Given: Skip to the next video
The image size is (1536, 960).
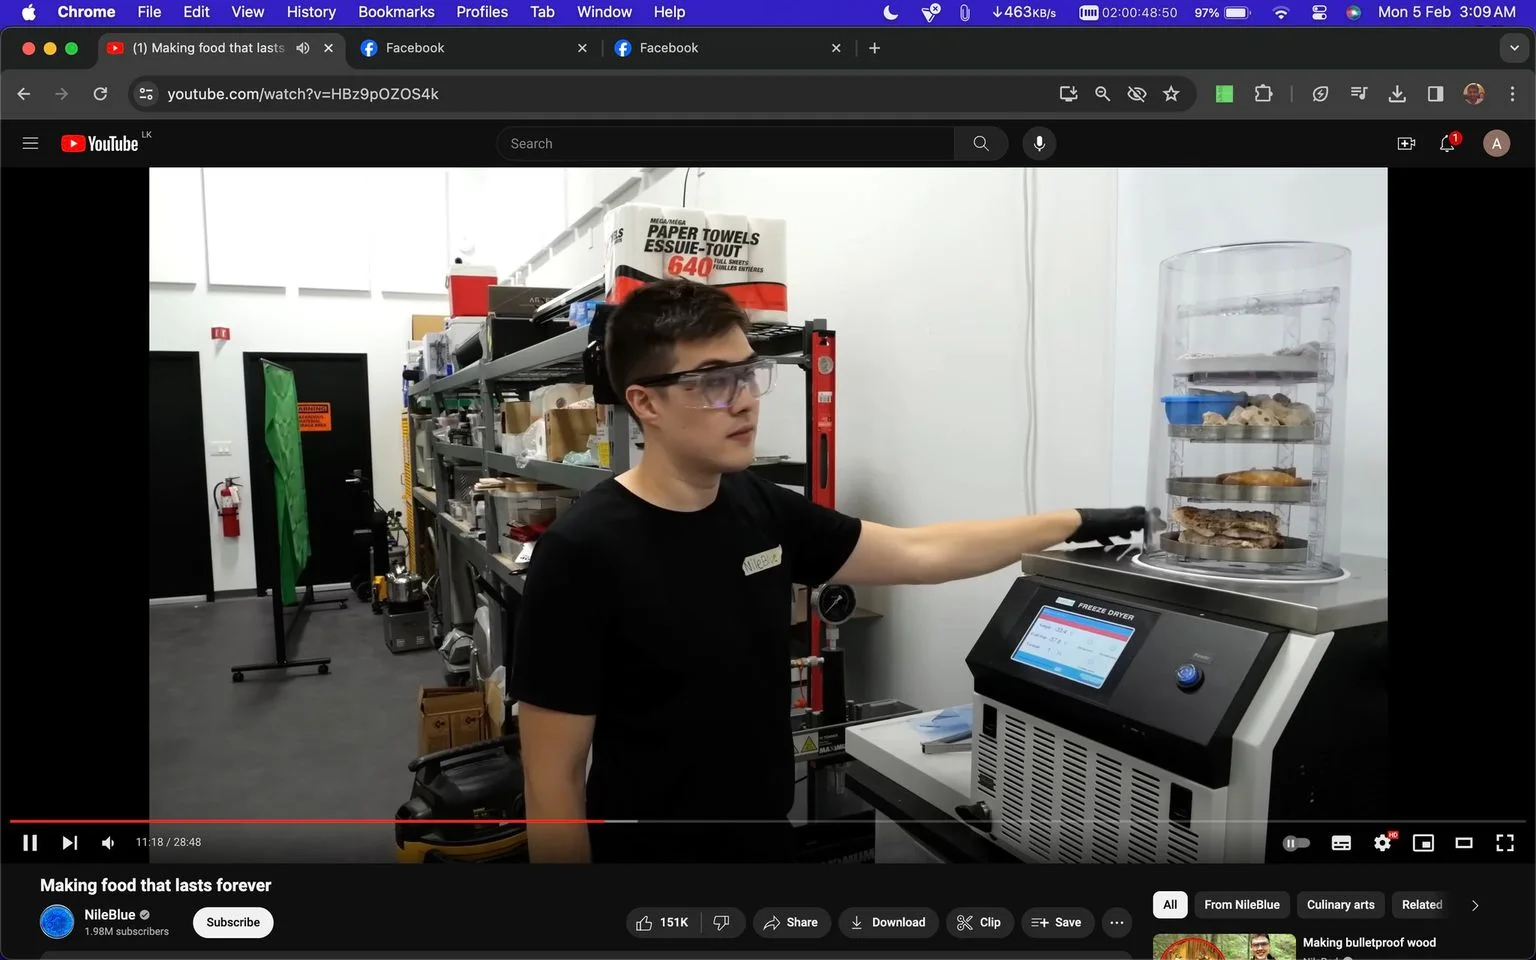Looking at the screenshot, I should click(x=69, y=843).
